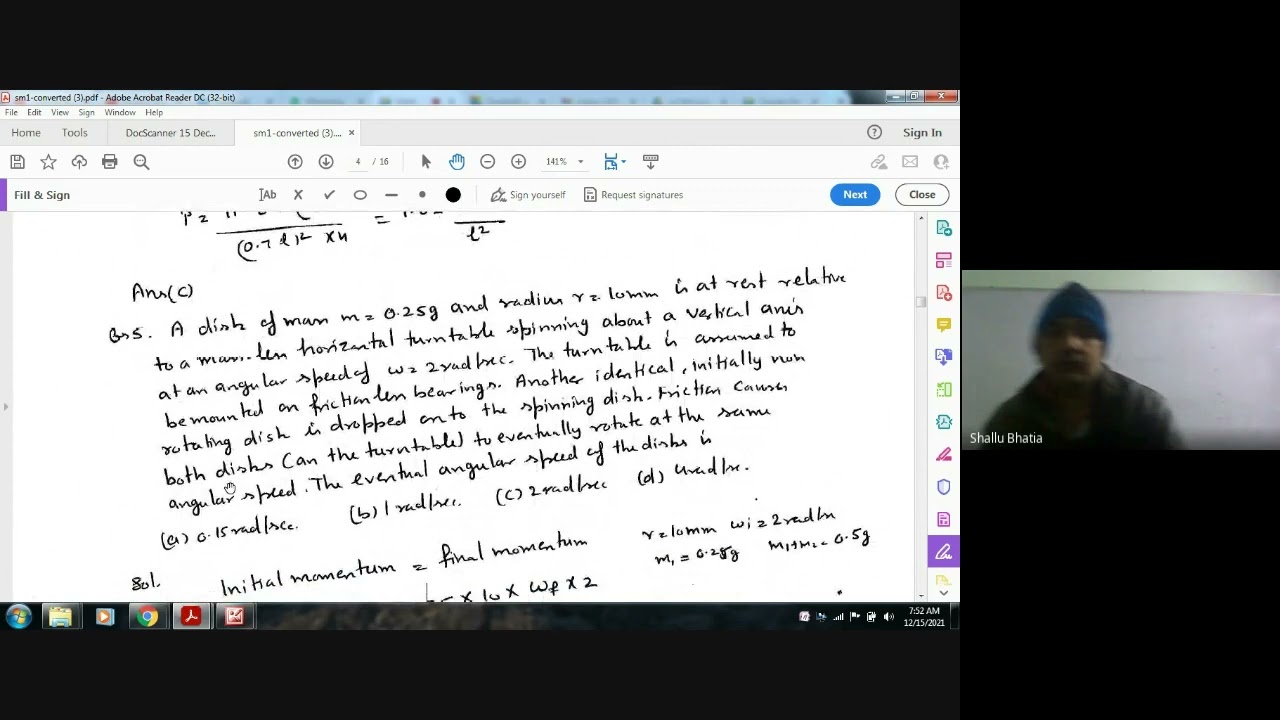This screenshot has height=720, width=1280.
Task: Click the read mode scroll icon
Action: [x=651, y=162]
